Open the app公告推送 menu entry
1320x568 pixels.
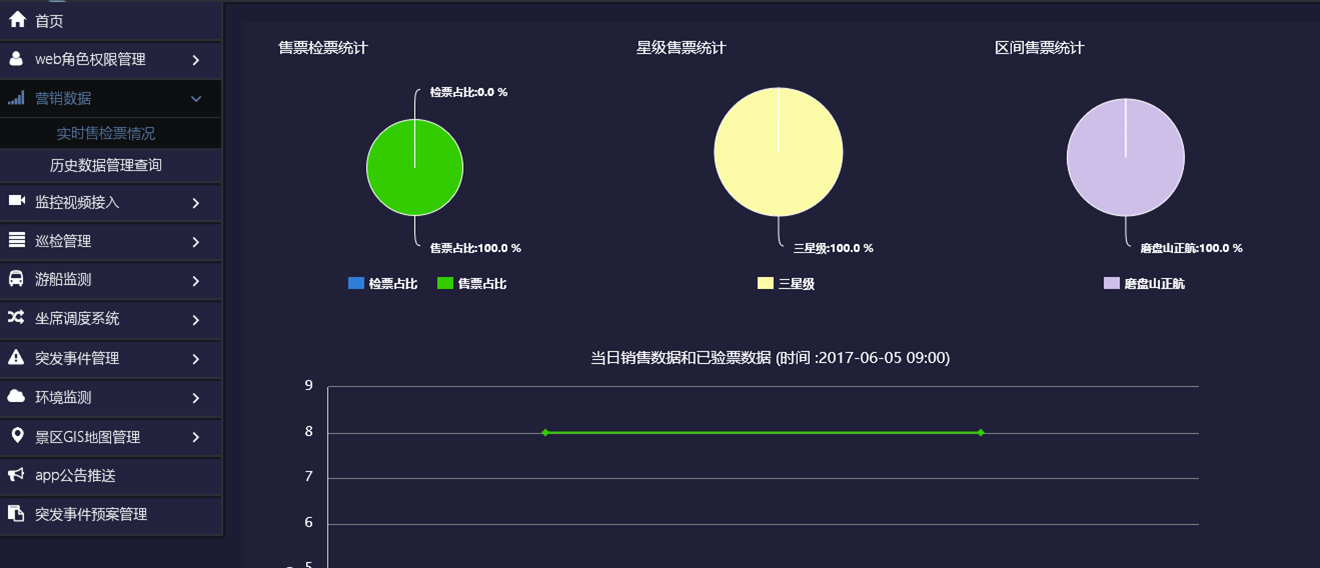pos(111,475)
